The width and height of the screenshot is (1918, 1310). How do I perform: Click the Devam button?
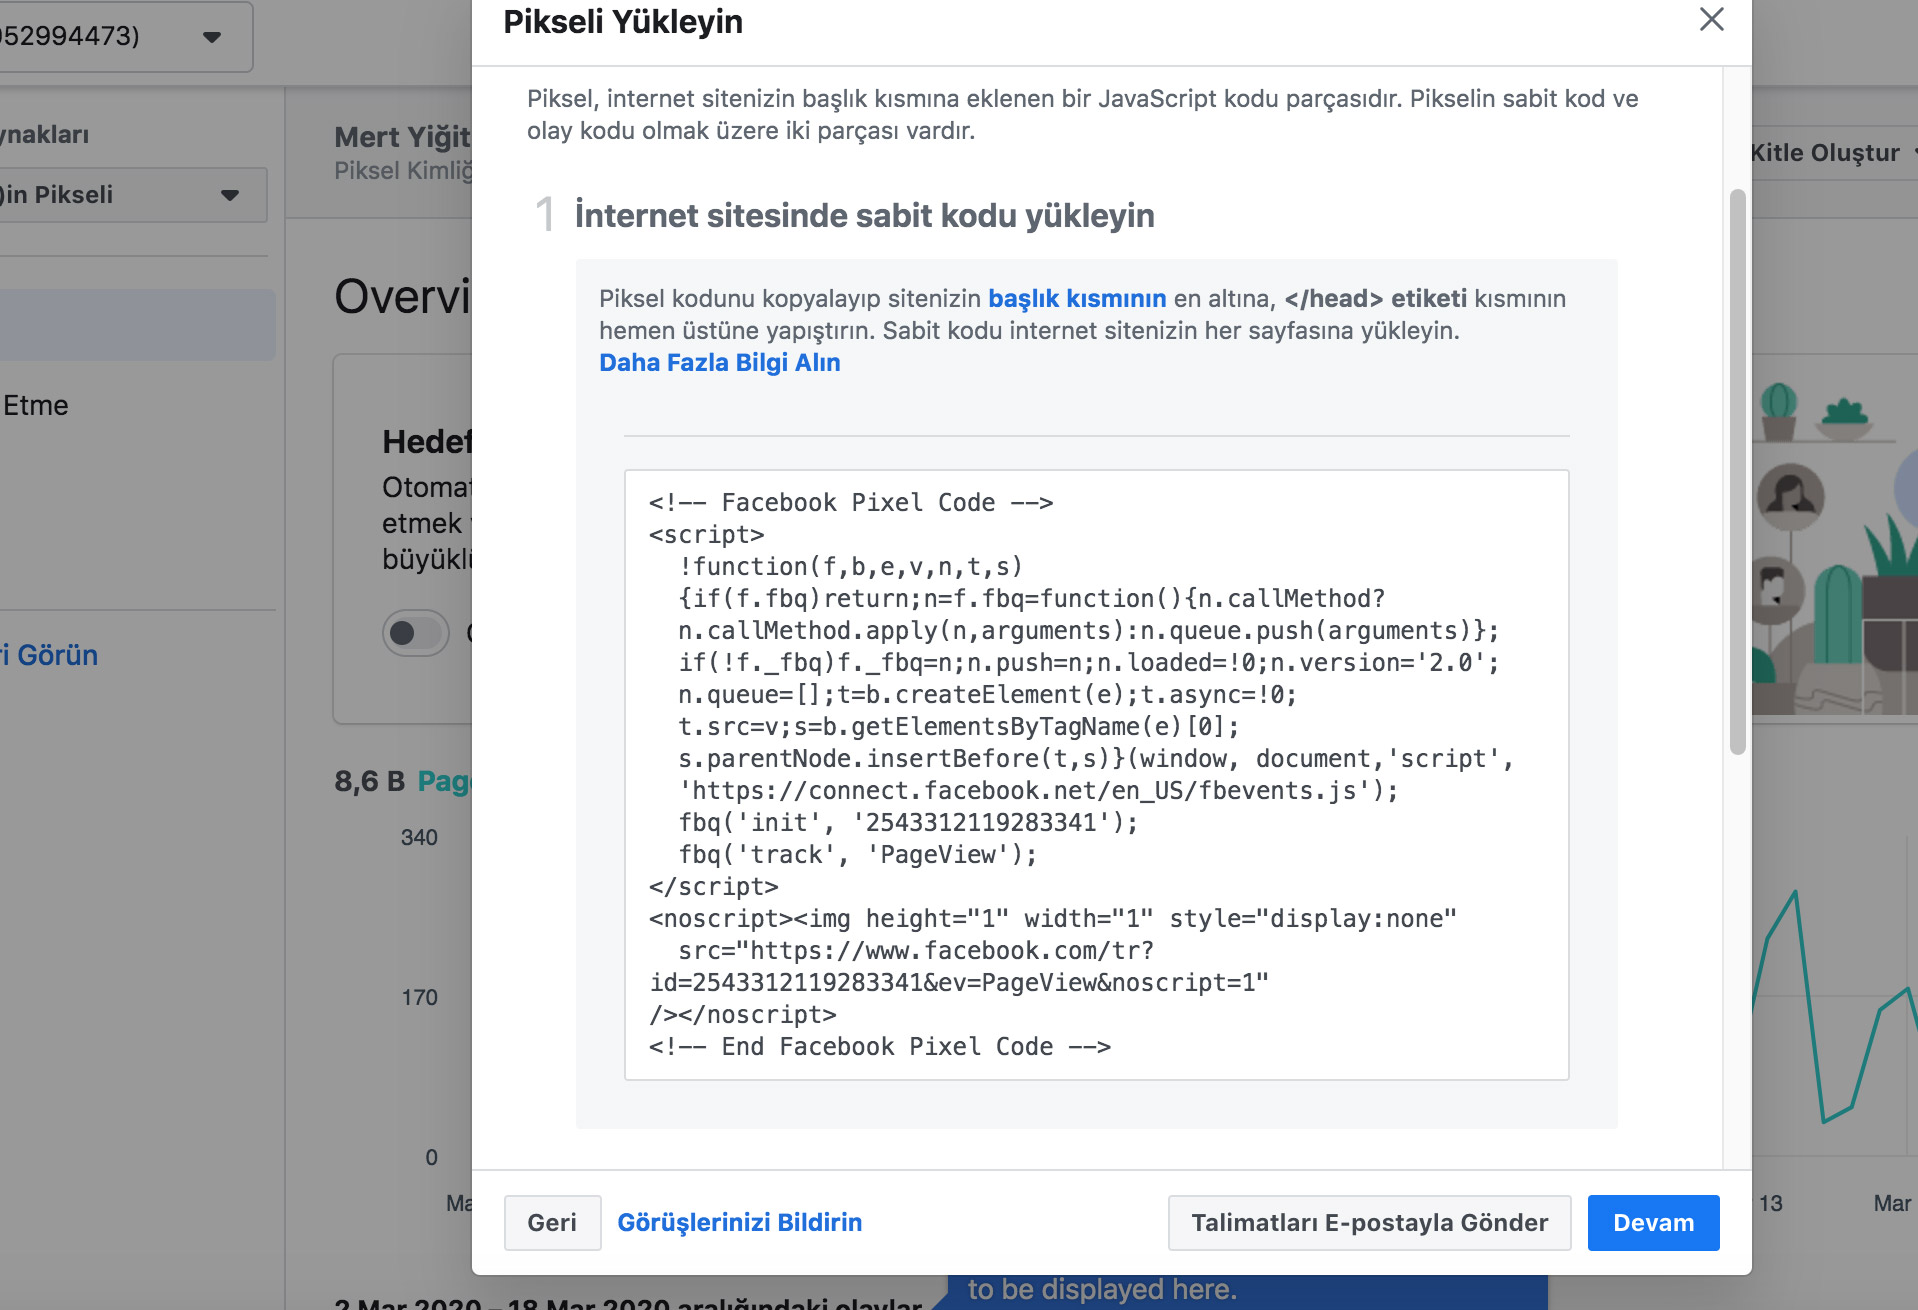tap(1653, 1222)
